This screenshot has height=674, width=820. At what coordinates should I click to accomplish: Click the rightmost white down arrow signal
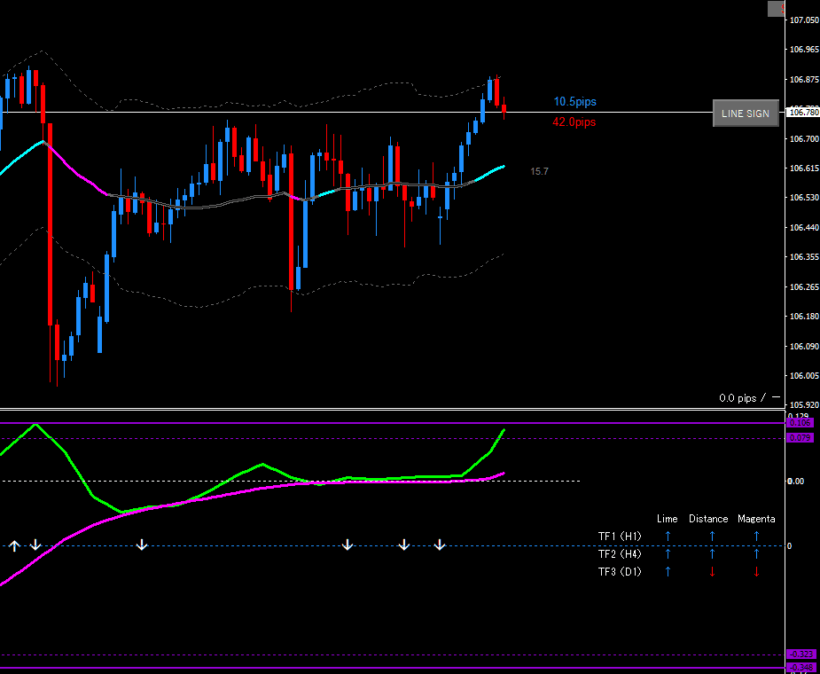coord(440,545)
